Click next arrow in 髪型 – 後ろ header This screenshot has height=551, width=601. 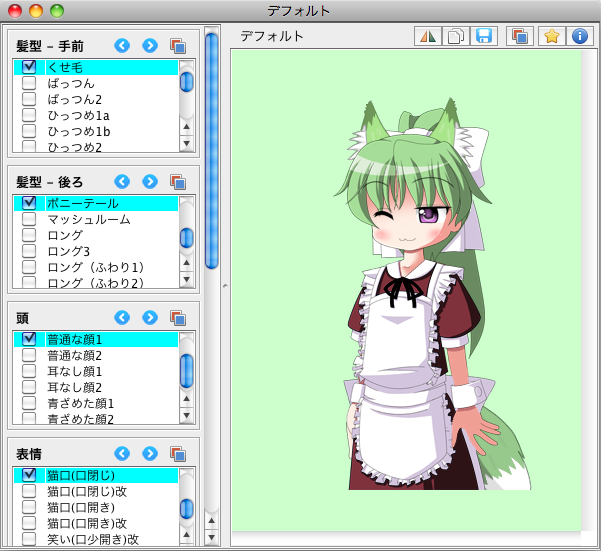point(150,181)
